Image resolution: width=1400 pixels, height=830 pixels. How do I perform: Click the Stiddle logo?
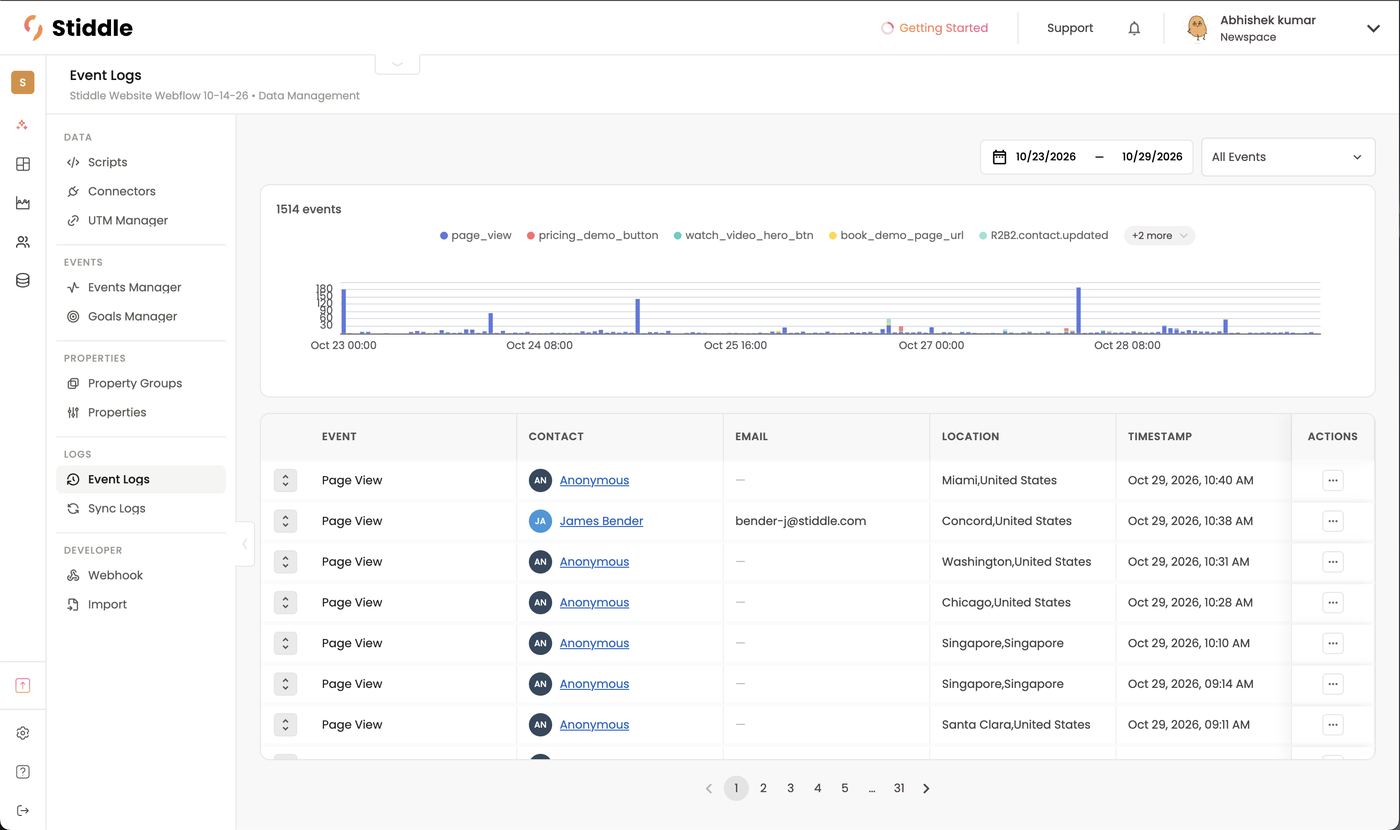(78, 28)
